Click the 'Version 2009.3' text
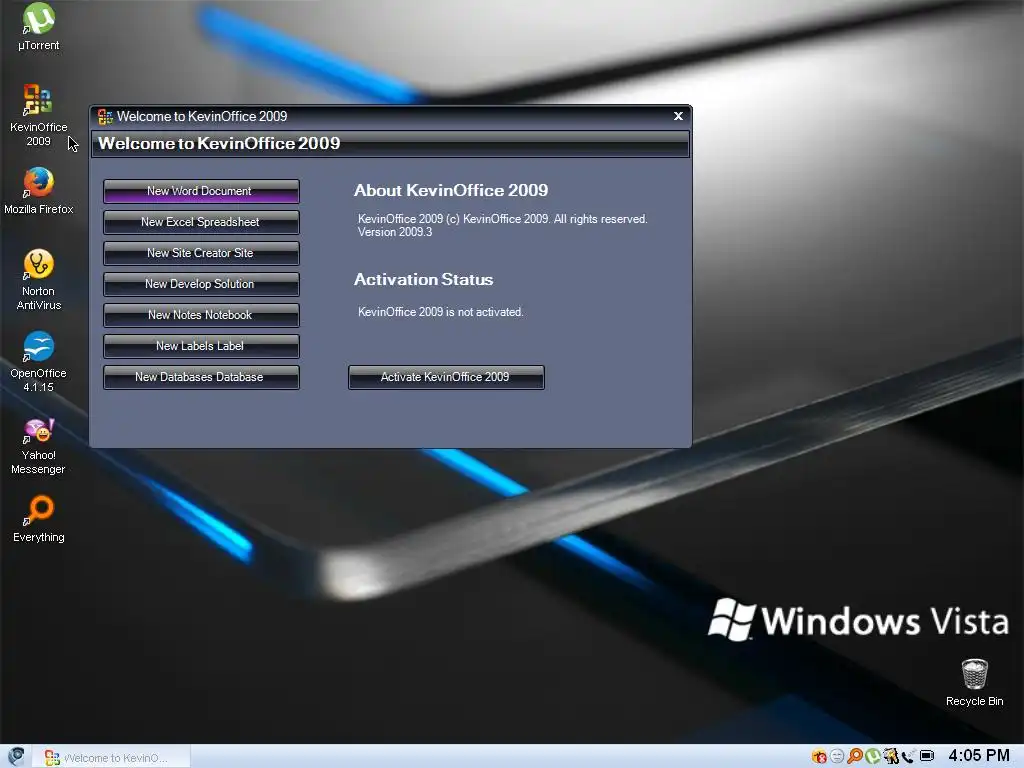1024x768 pixels. pyautogui.click(x=394, y=232)
